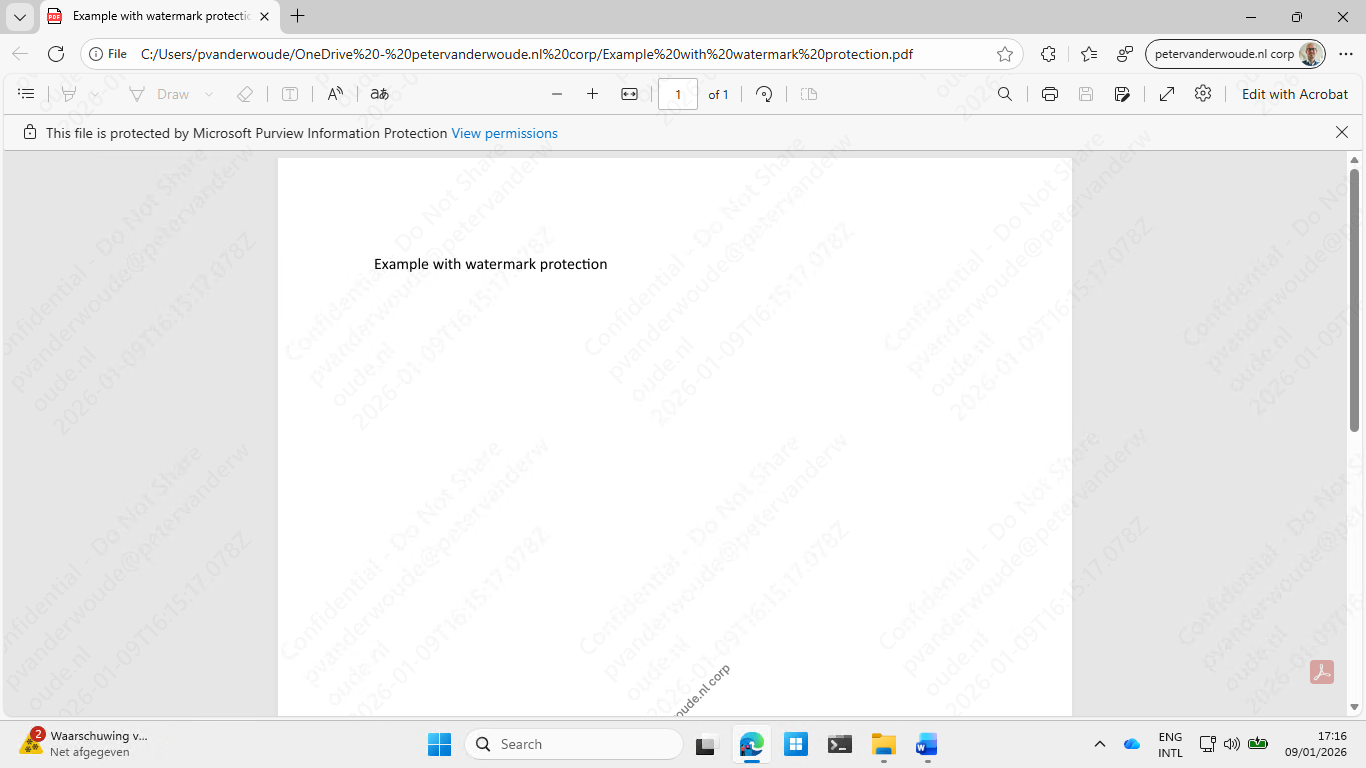Open a new browser tab
The width and height of the screenshot is (1366, 768).
point(297,16)
